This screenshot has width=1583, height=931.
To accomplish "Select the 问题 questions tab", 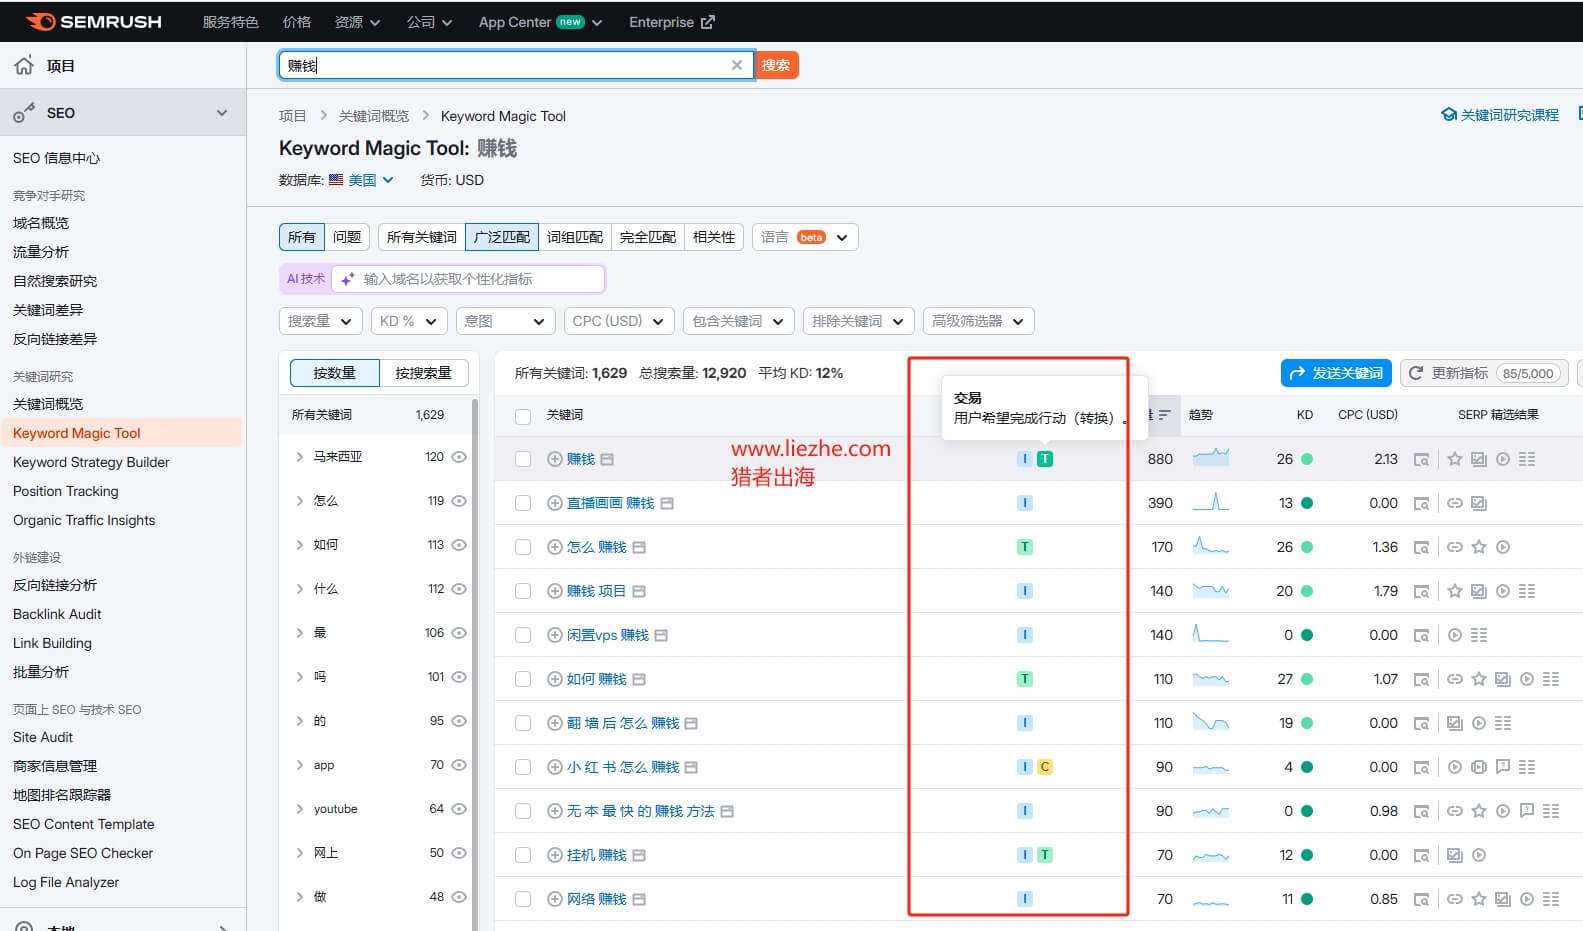I will coord(347,237).
